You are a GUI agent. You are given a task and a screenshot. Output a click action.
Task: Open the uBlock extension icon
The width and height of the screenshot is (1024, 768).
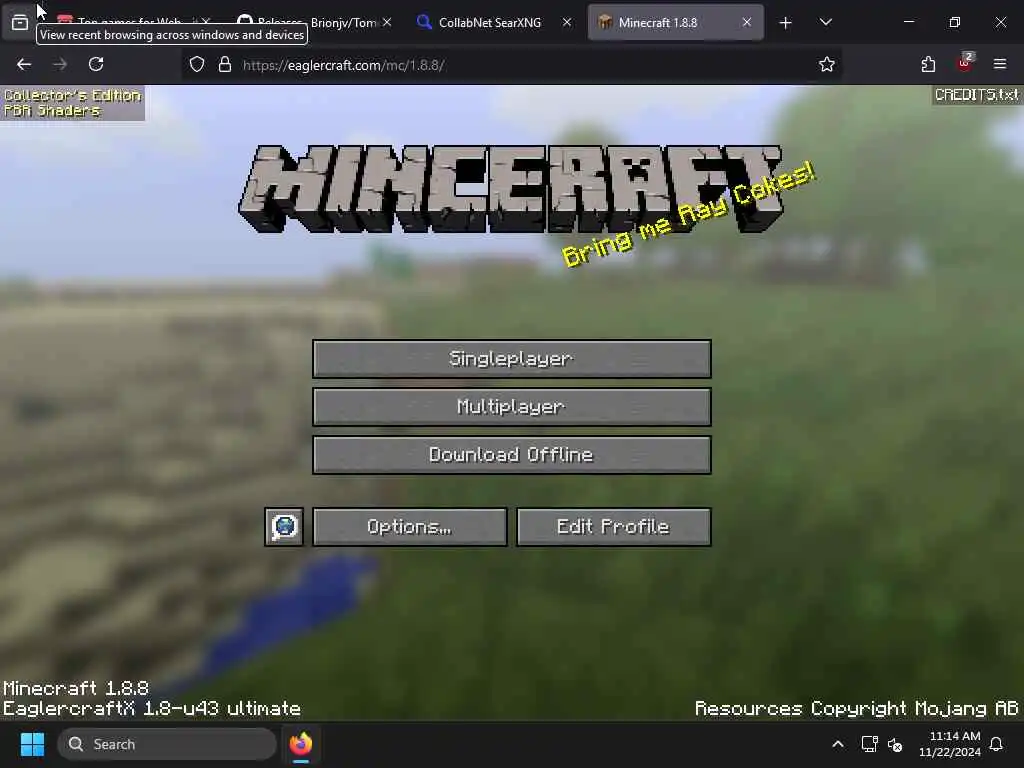[x=965, y=63]
